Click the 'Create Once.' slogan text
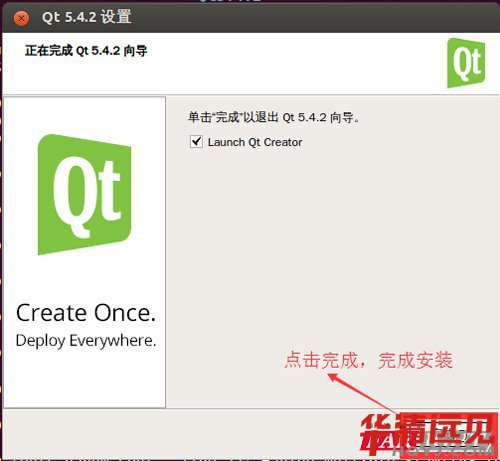Viewport: 500px width, 461px height. pos(86,313)
